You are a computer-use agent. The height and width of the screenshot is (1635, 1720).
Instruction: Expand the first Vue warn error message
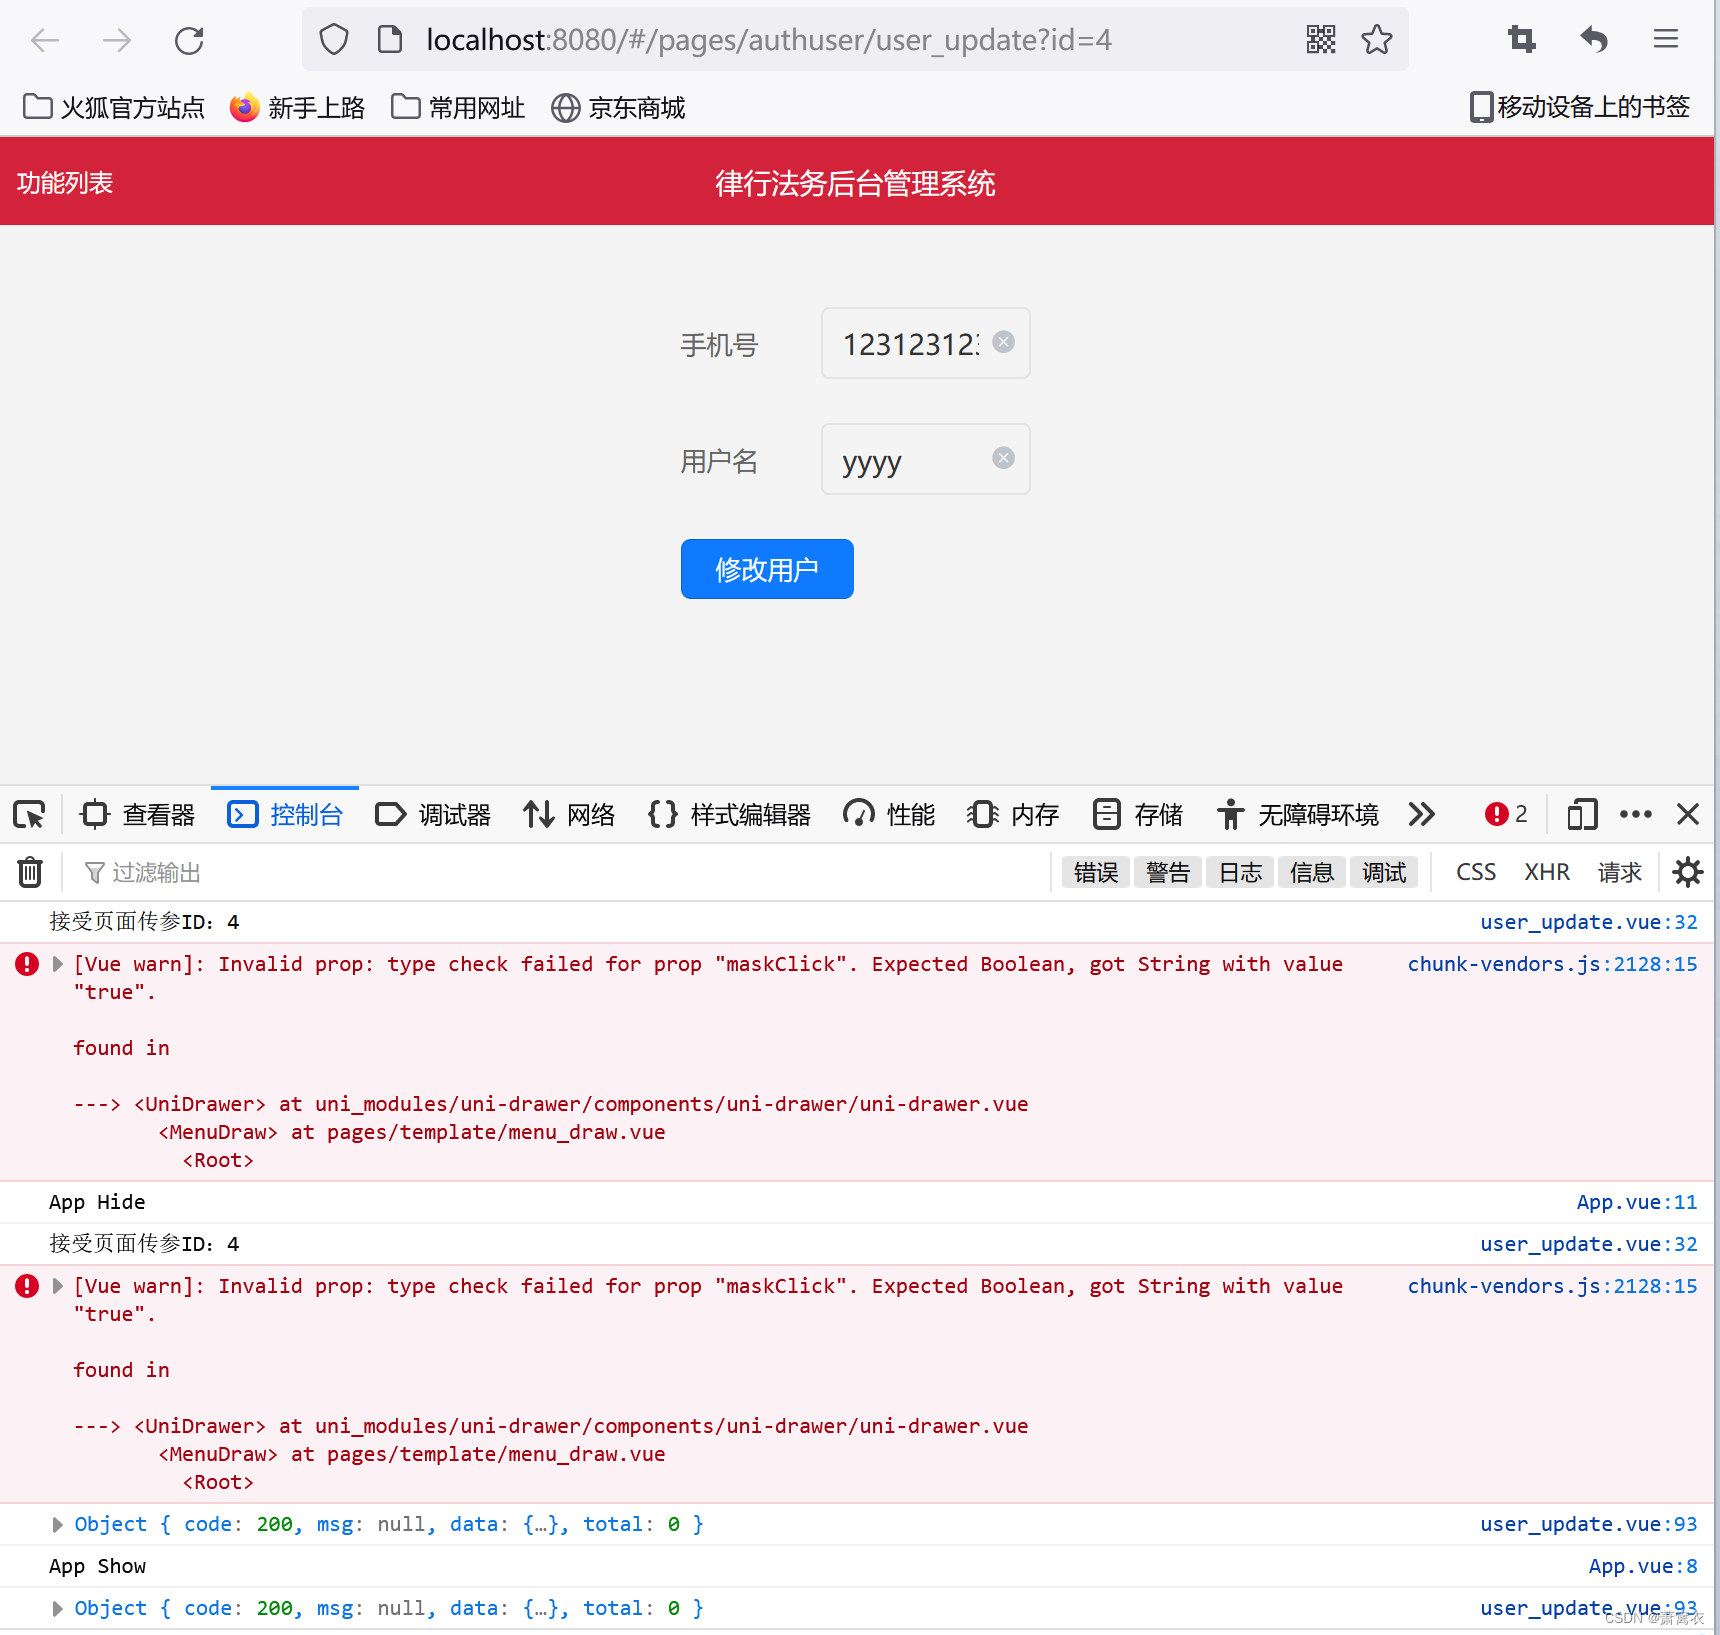coord(57,964)
